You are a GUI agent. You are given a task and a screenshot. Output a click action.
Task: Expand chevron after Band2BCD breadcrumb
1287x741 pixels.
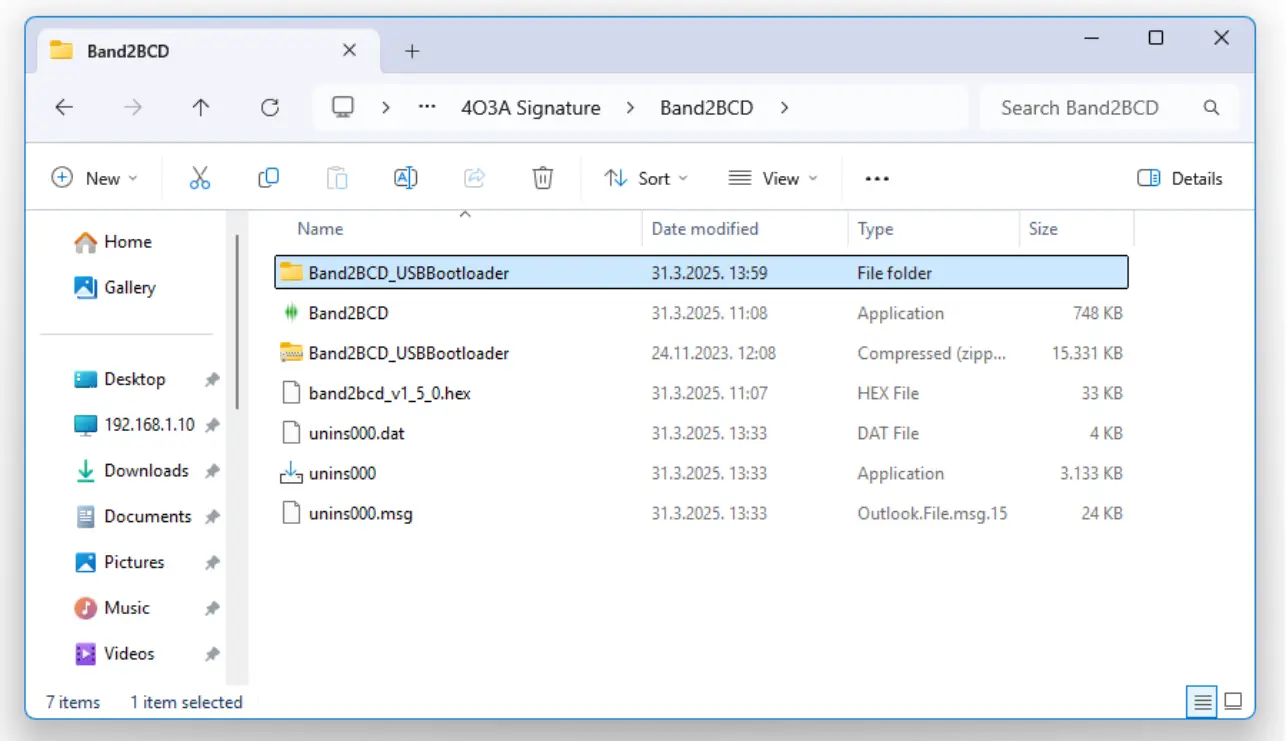(784, 107)
